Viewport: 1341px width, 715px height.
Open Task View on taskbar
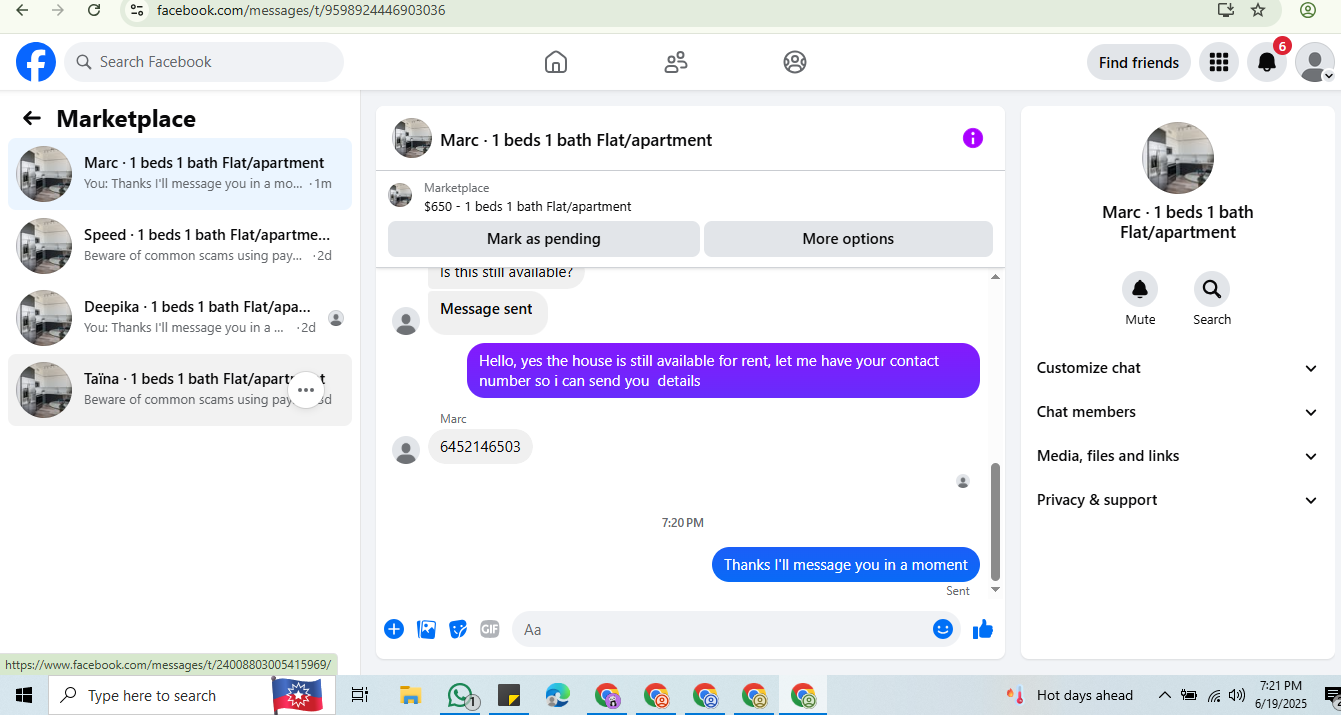(x=360, y=695)
